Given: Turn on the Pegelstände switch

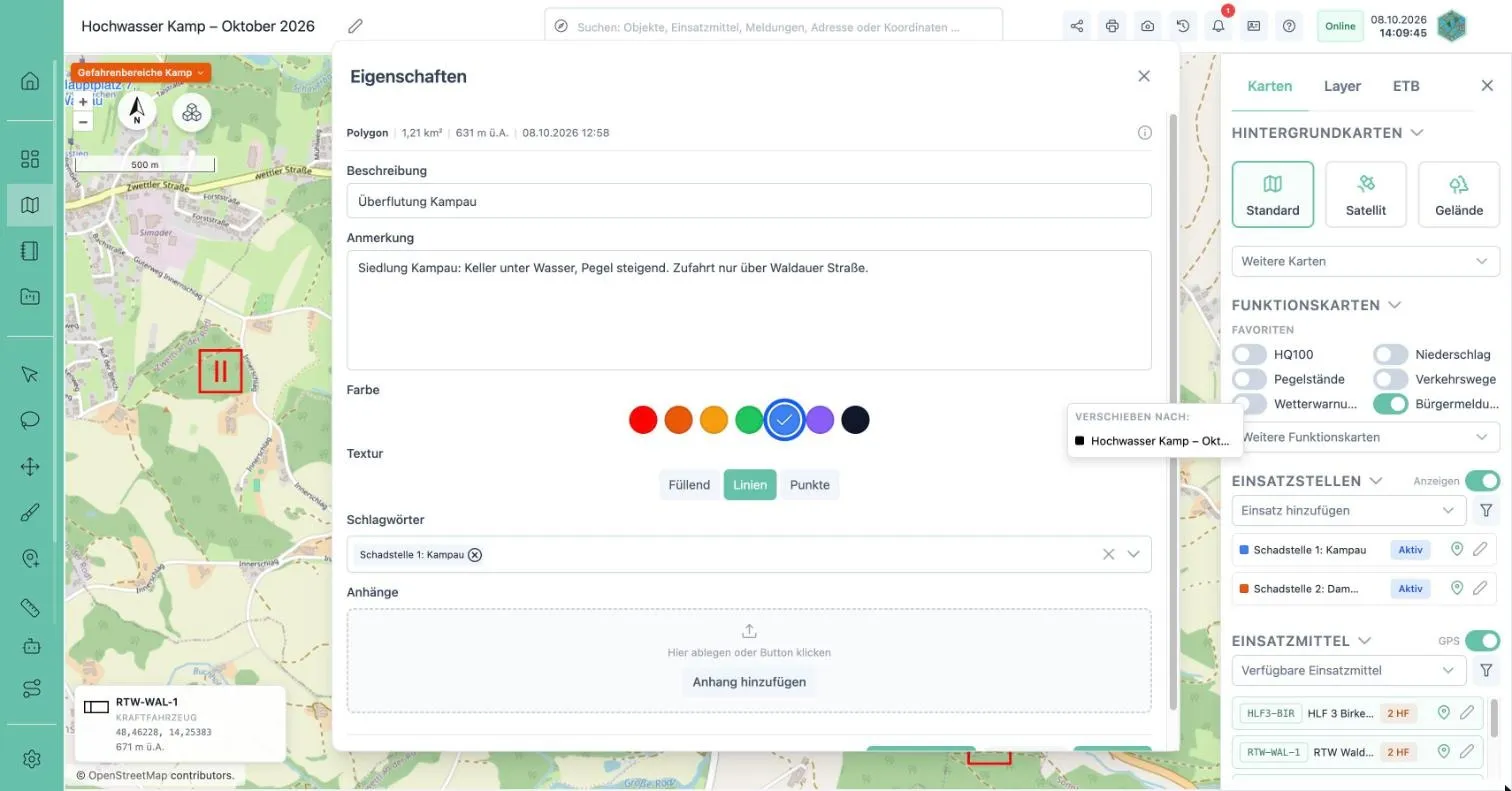Looking at the screenshot, I should click(x=1249, y=379).
